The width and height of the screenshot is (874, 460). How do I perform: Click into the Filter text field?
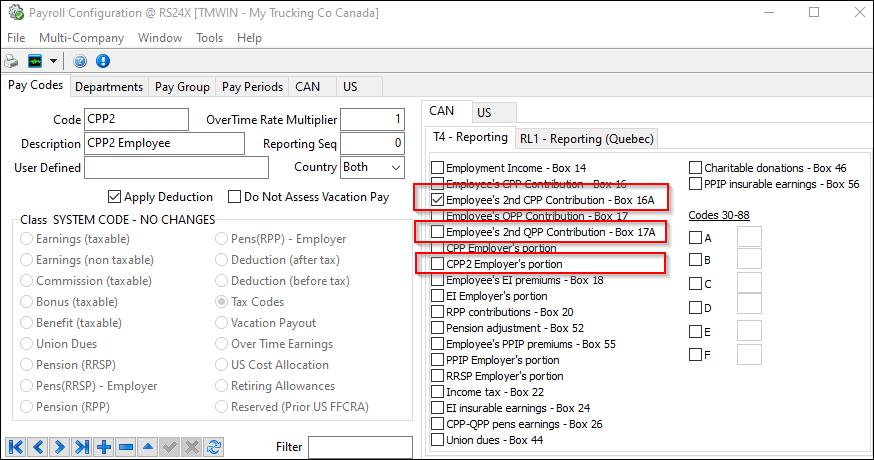359,447
